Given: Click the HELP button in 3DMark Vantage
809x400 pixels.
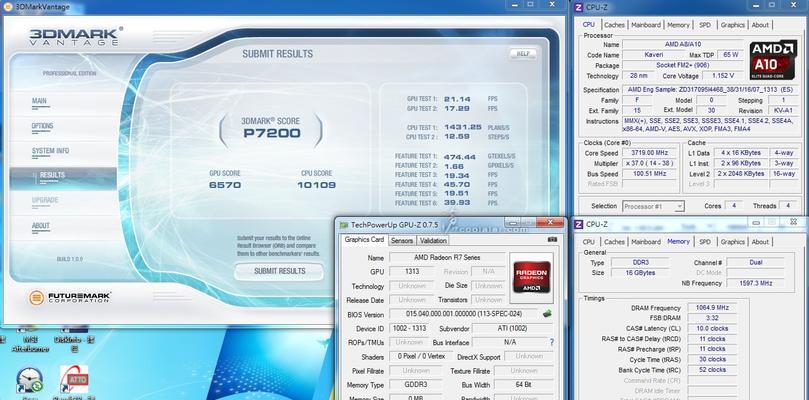Looking at the screenshot, I should 523,54.
